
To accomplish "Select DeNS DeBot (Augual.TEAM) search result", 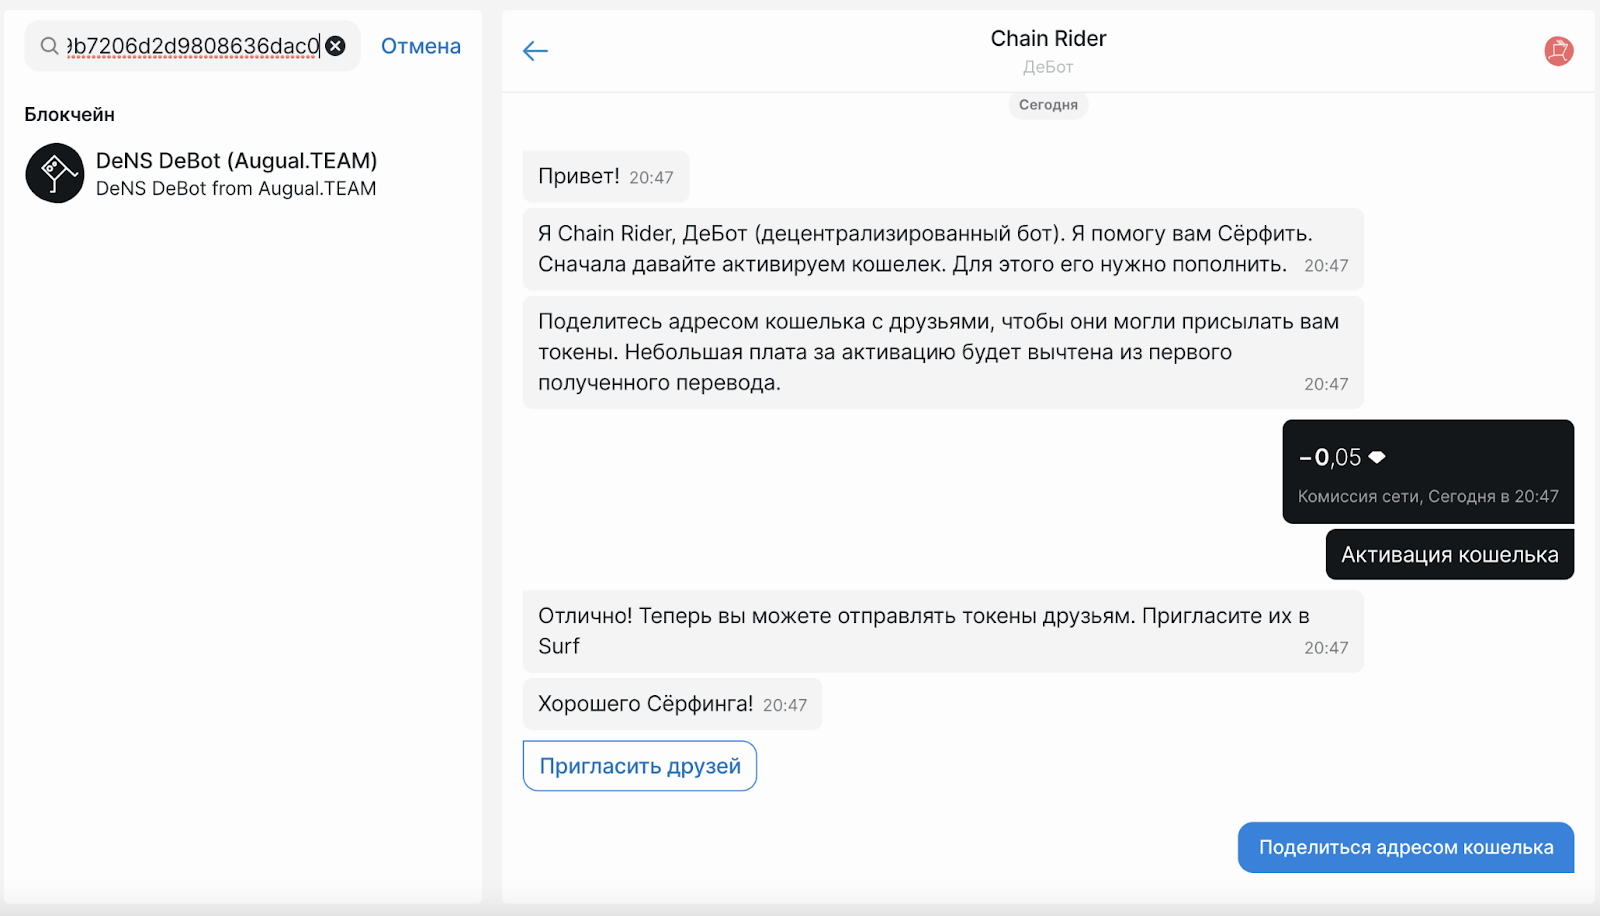I will [243, 173].
